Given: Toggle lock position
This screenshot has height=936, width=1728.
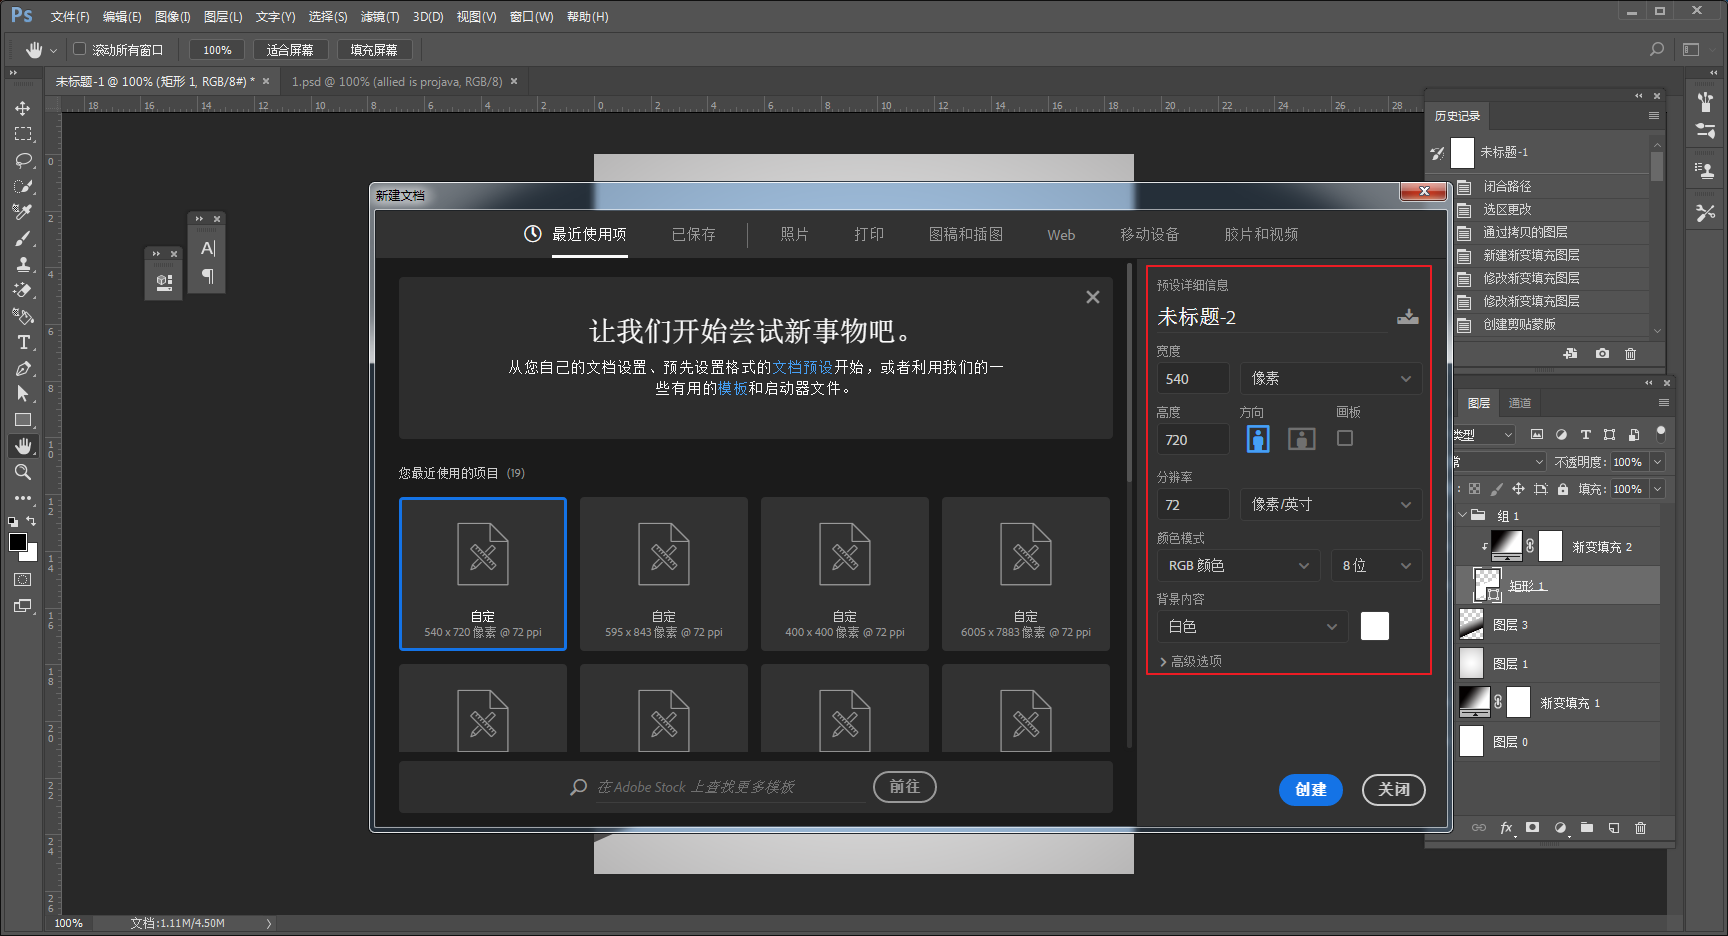Looking at the screenshot, I should pyautogui.click(x=1518, y=489).
